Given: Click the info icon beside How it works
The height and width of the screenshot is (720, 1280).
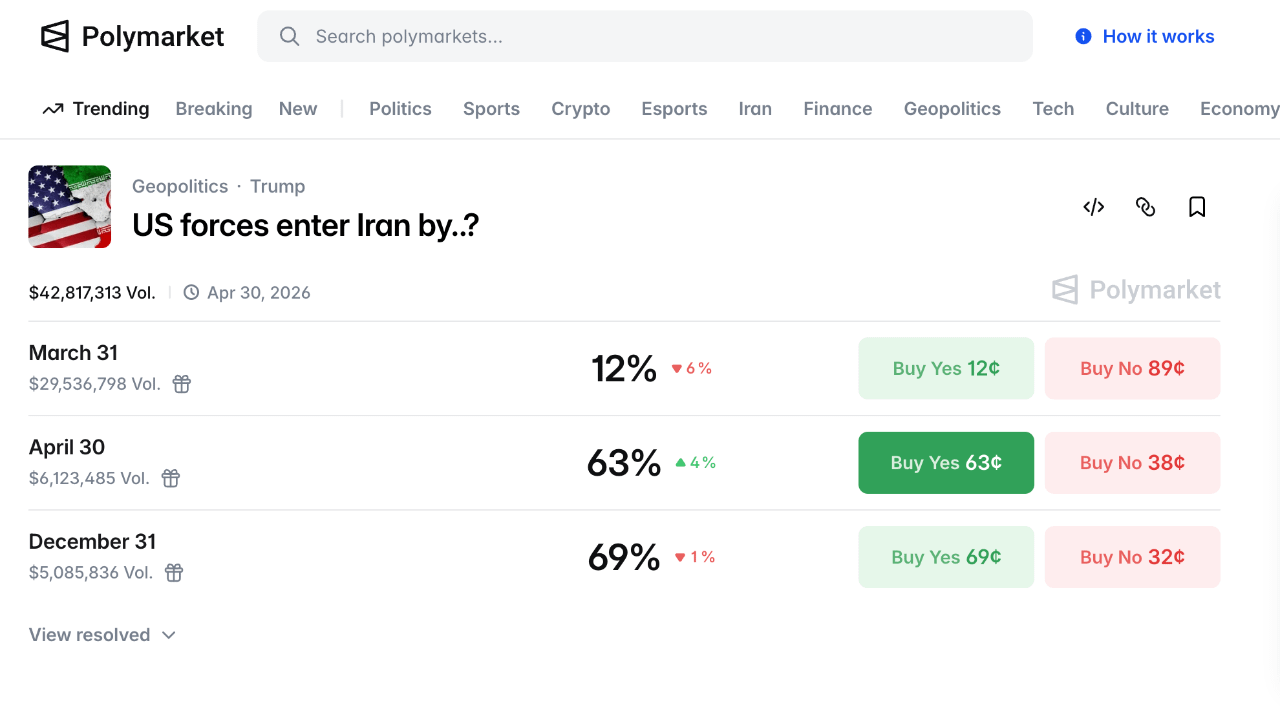Looking at the screenshot, I should tap(1083, 37).
